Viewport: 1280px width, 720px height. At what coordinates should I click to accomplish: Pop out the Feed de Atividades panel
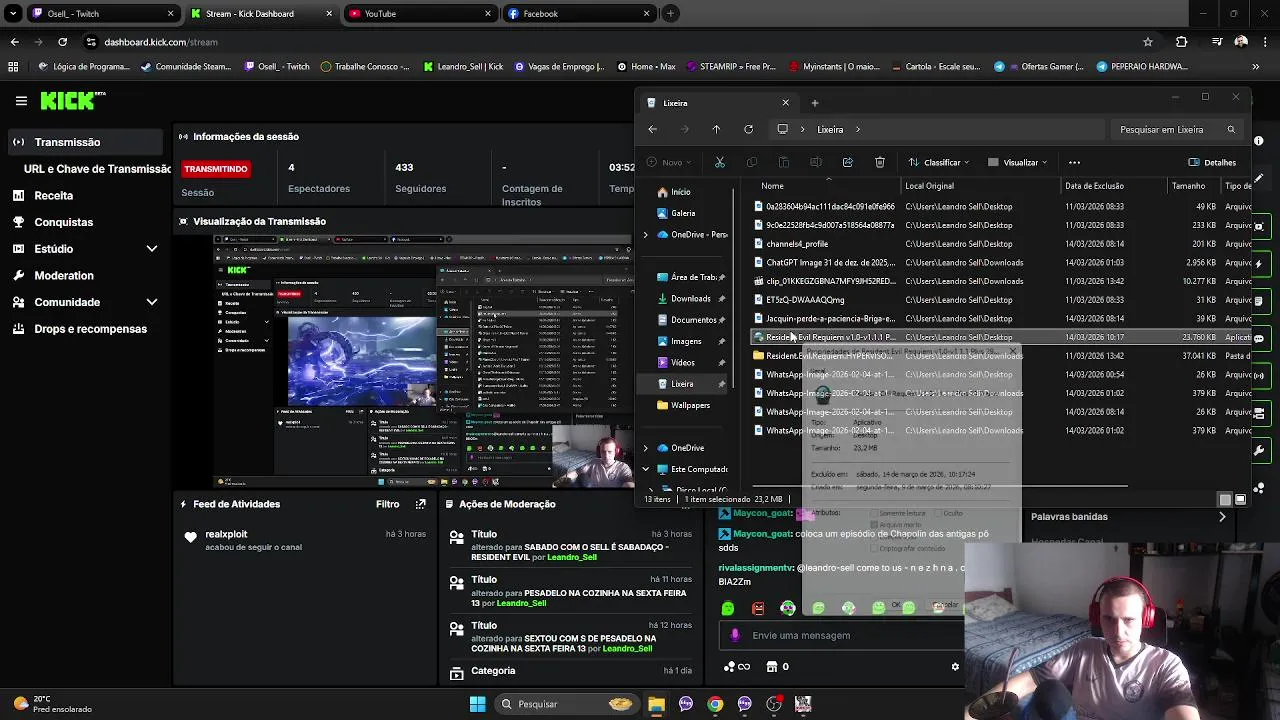(x=421, y=504)
